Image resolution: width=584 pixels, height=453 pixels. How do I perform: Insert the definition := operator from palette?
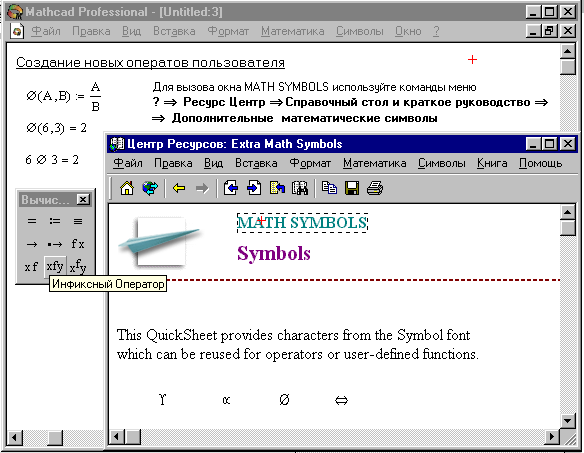55,221
